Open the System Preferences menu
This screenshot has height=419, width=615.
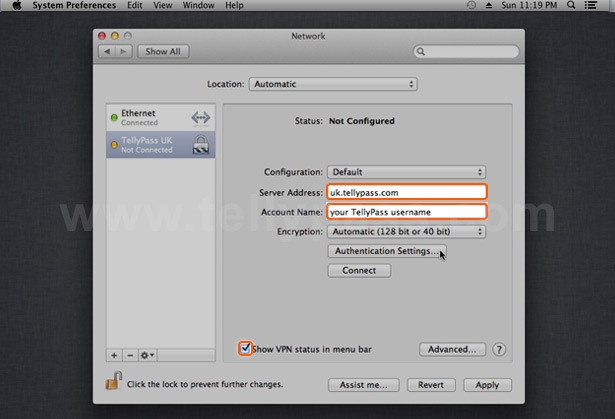click(x=74, y=5)
